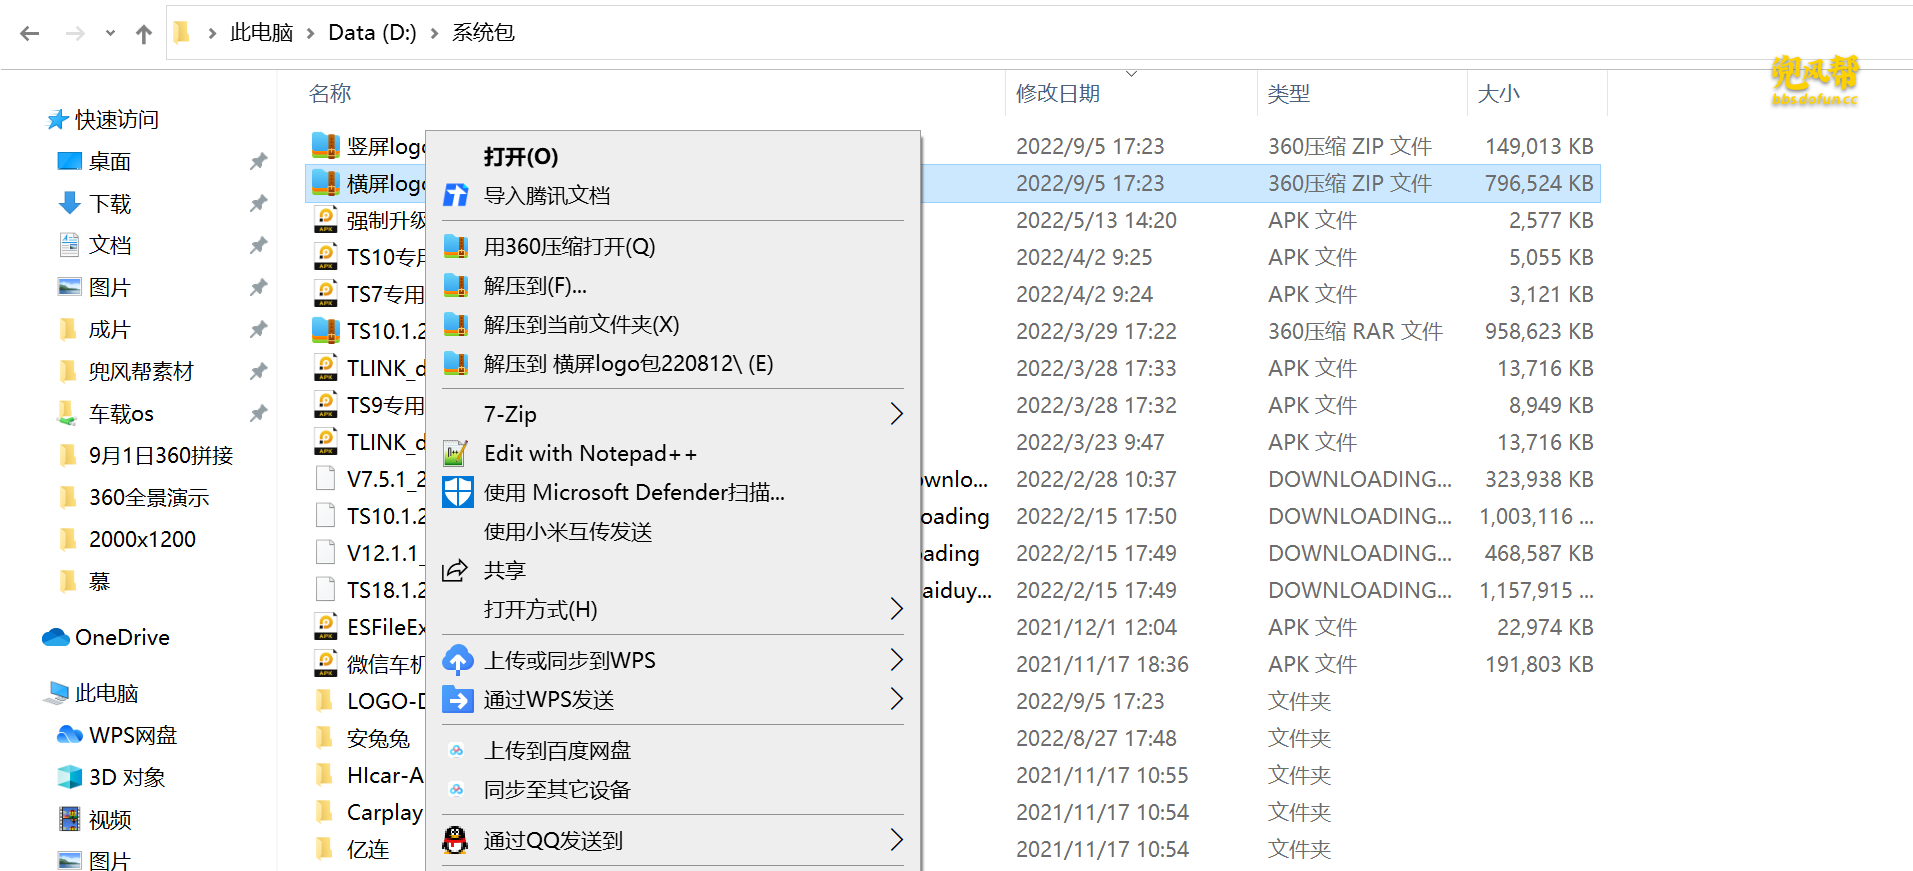Viewport: 1913px width, 871px height.
Task: Click the up-arrow parent folder button
Action: tap(144, 34)
